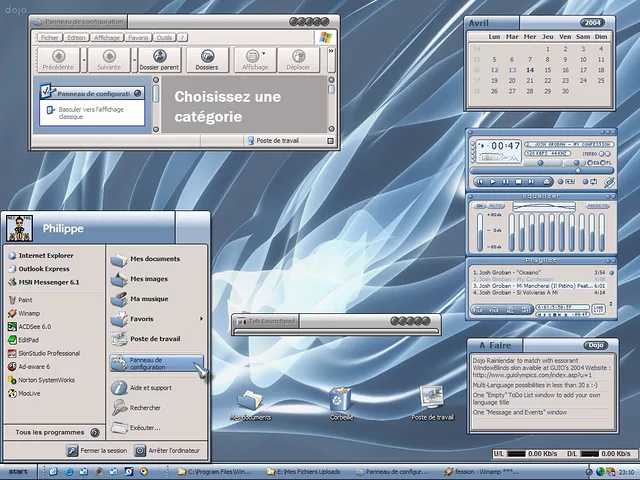Click the Dossiers toolbar button
This screenshot has width=640, height=480.
click(207, 59)
